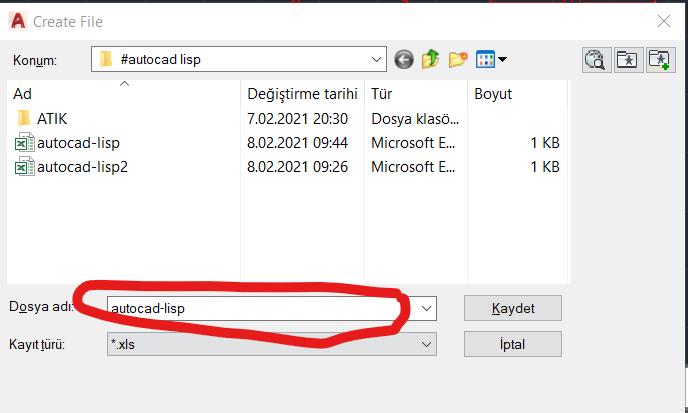The width and height of the screenshot is (688, 413).
Task: Click the Dosya klasö... type cell
Action: point(415,119)
